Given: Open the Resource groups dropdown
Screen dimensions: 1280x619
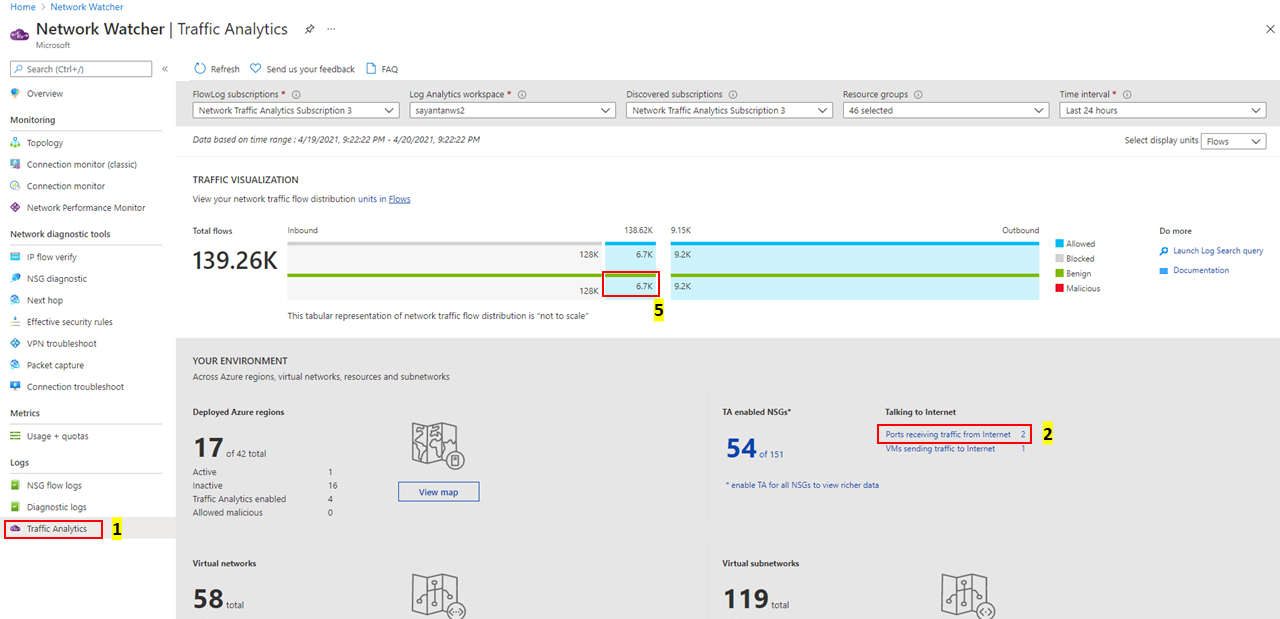Looking at the screenshot, I should (x=946, y=111).
